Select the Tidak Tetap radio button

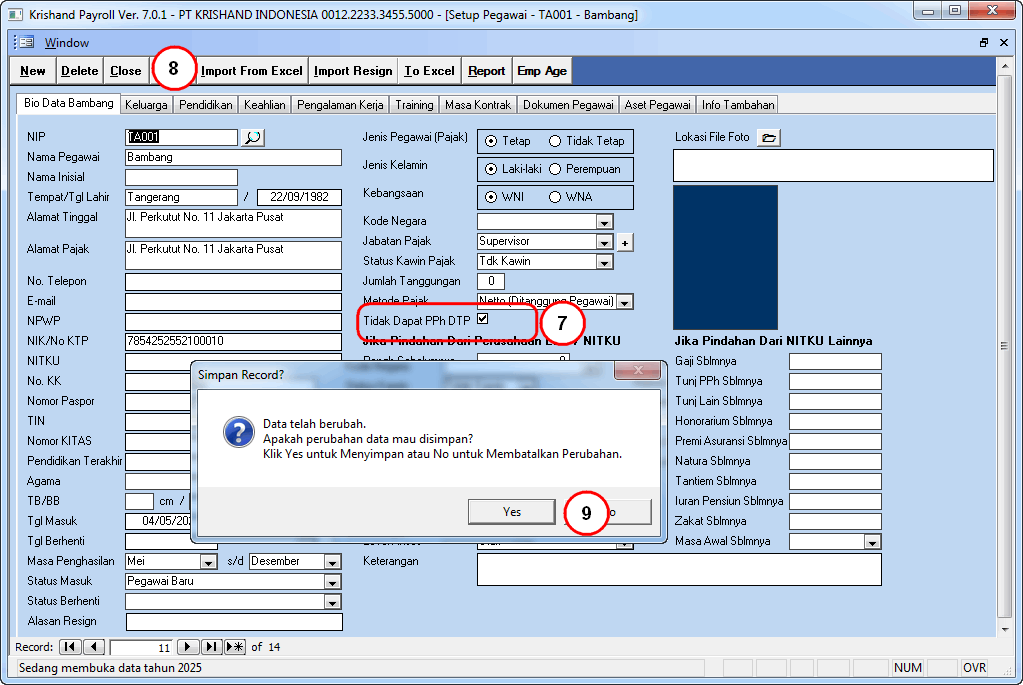(555, 141)
